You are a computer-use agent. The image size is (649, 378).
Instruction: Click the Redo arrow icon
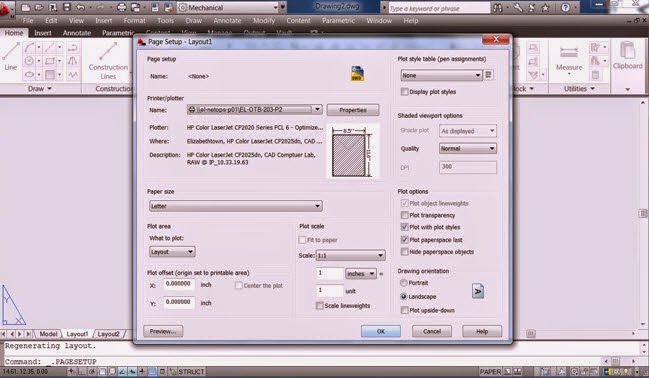(100, 7)
